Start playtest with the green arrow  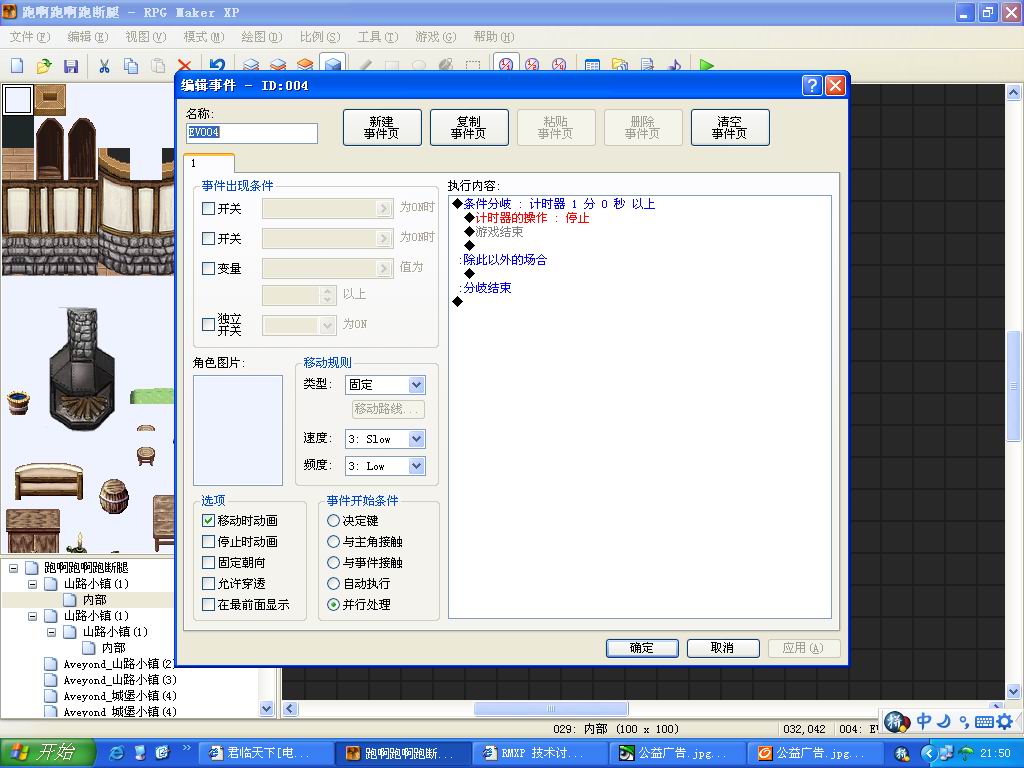click(706, 65)
